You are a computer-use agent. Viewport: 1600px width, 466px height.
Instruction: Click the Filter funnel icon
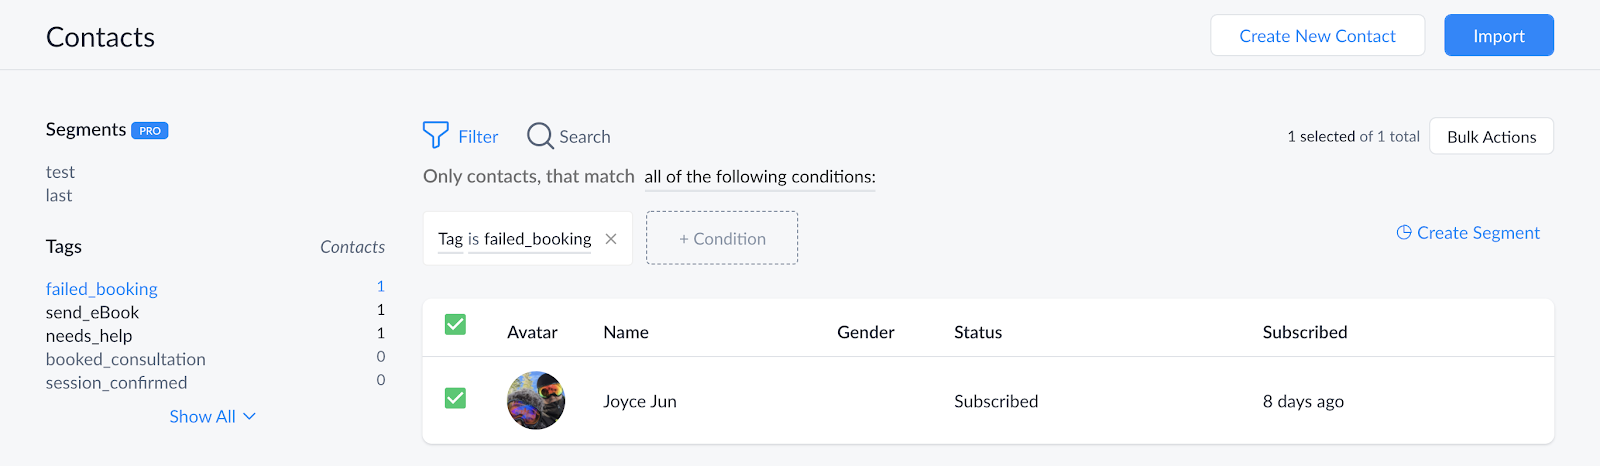point(435,135)
